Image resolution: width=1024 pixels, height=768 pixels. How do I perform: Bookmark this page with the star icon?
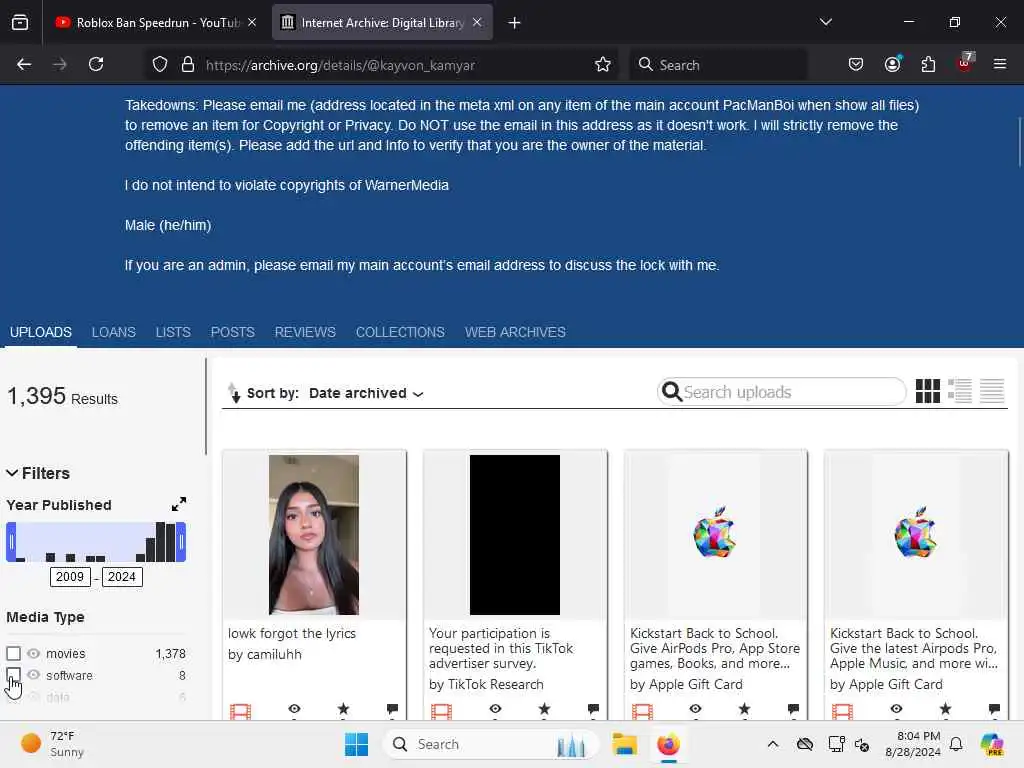click(603, 65)
